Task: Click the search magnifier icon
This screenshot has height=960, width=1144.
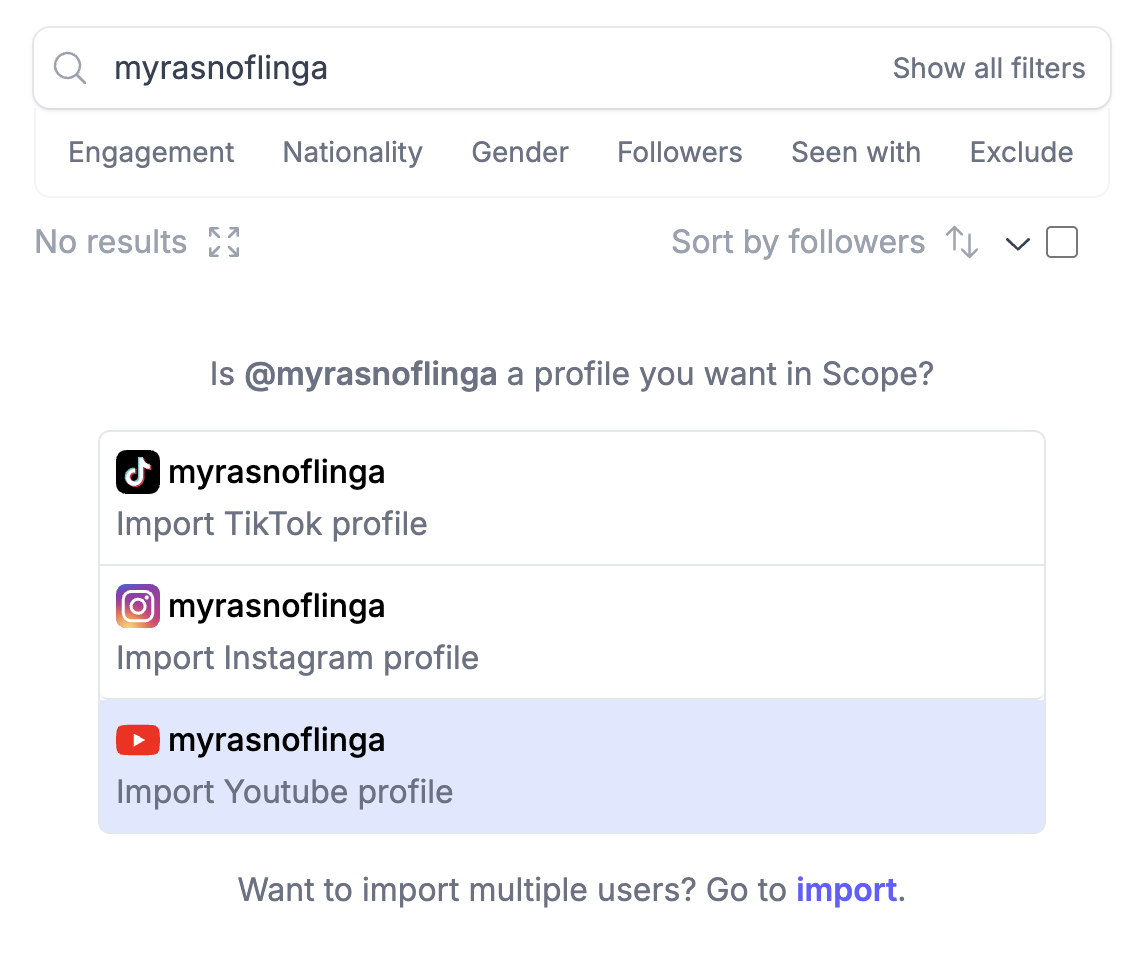Action: 70,68
